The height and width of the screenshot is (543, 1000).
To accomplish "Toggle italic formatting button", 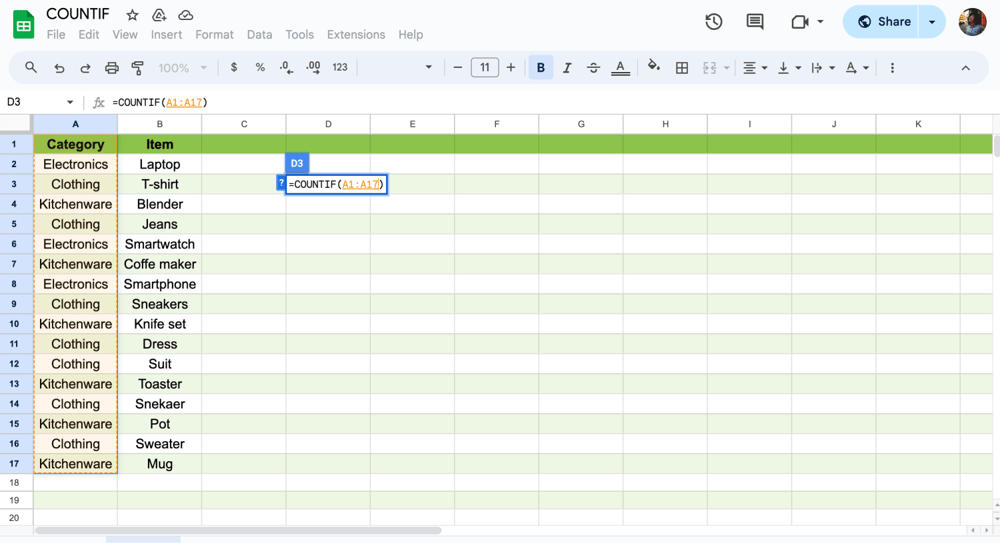I will [x=567, y=68].
